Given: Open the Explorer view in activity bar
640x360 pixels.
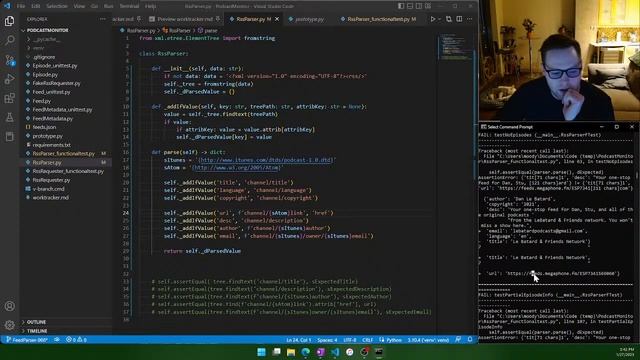Looking at the screenshot, I should click(9, 21).
